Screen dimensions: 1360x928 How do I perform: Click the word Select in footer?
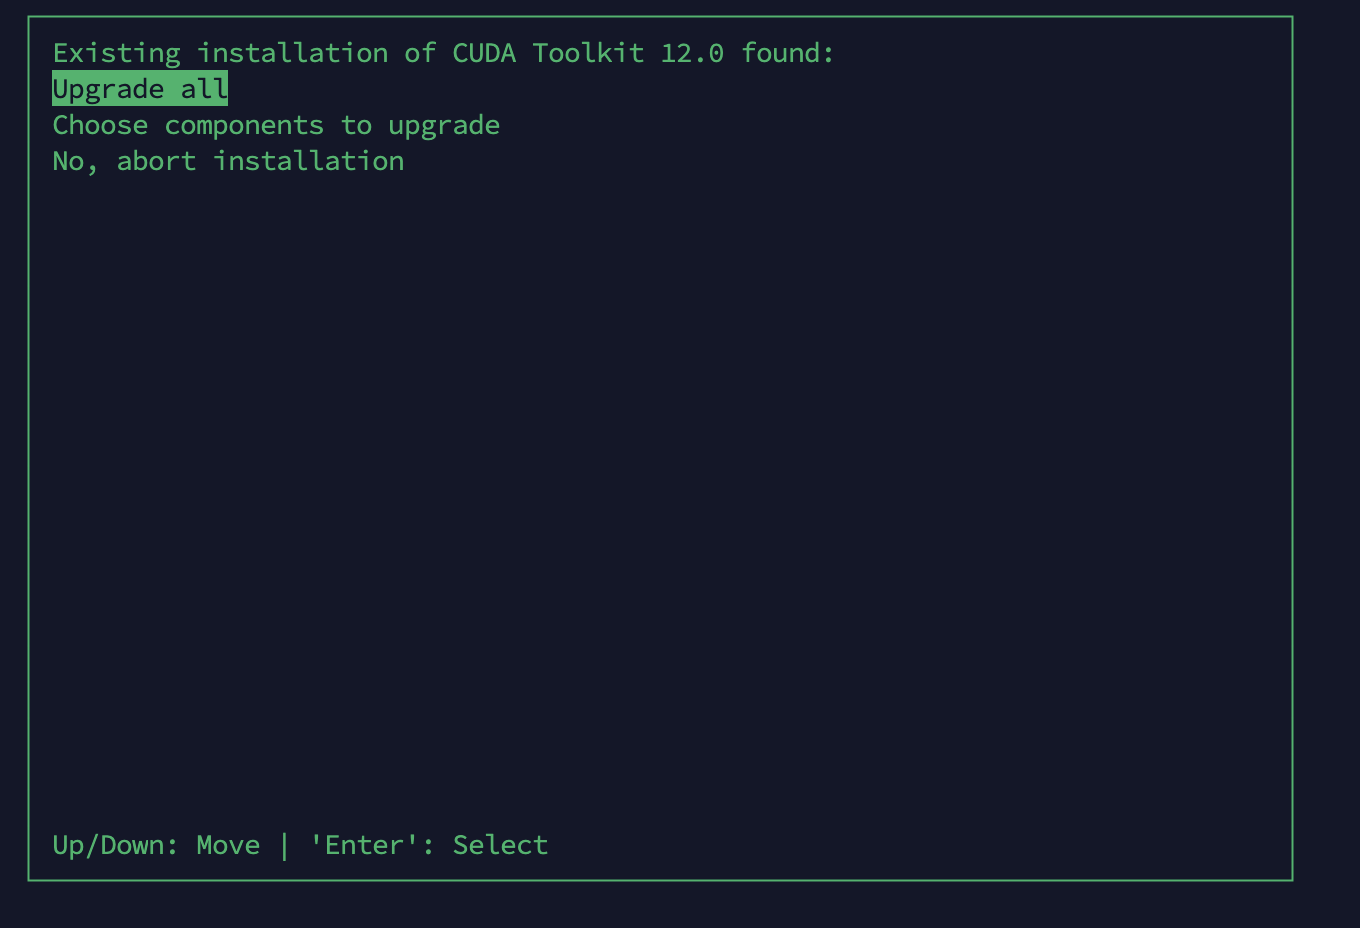(x=500, y=845)
